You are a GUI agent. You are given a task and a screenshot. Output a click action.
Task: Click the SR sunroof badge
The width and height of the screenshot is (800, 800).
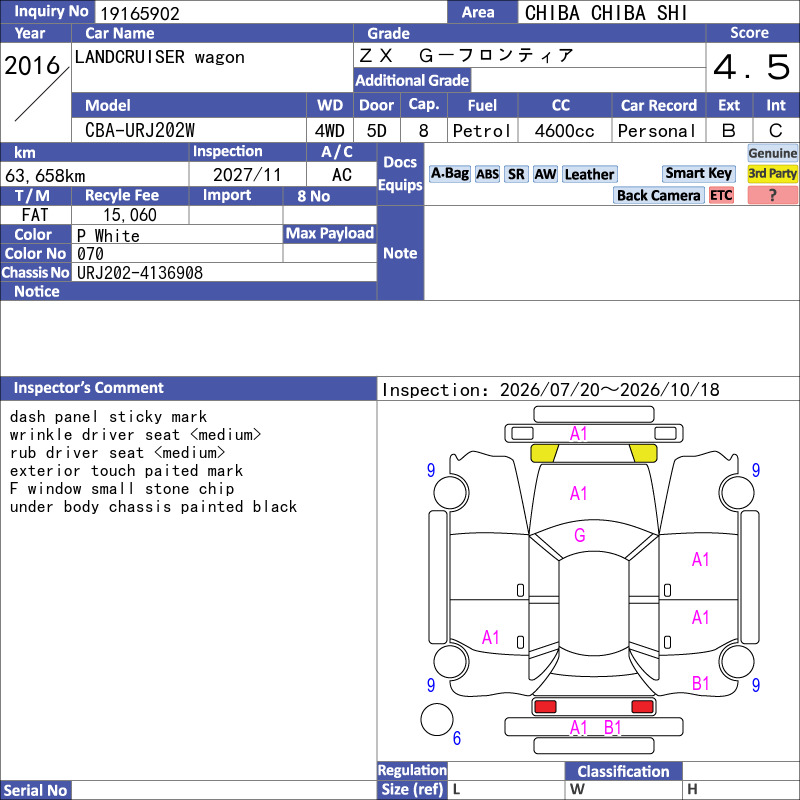click(516, 174)
